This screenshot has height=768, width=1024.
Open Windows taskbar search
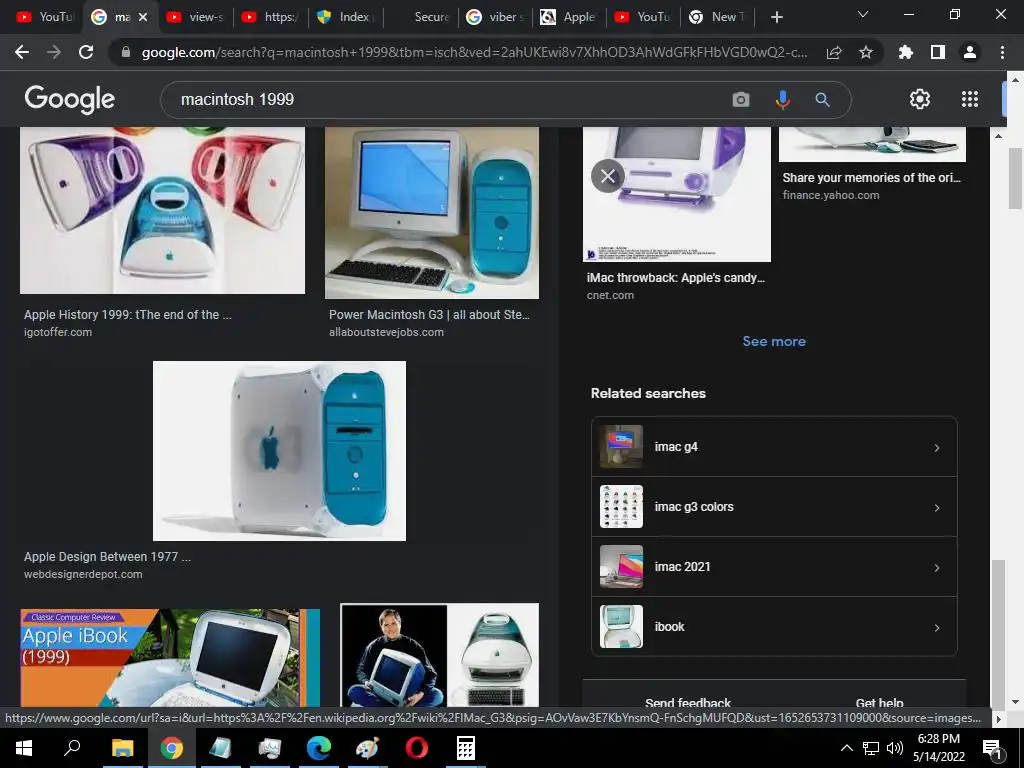pyautogui.click(x=72, y=748)
